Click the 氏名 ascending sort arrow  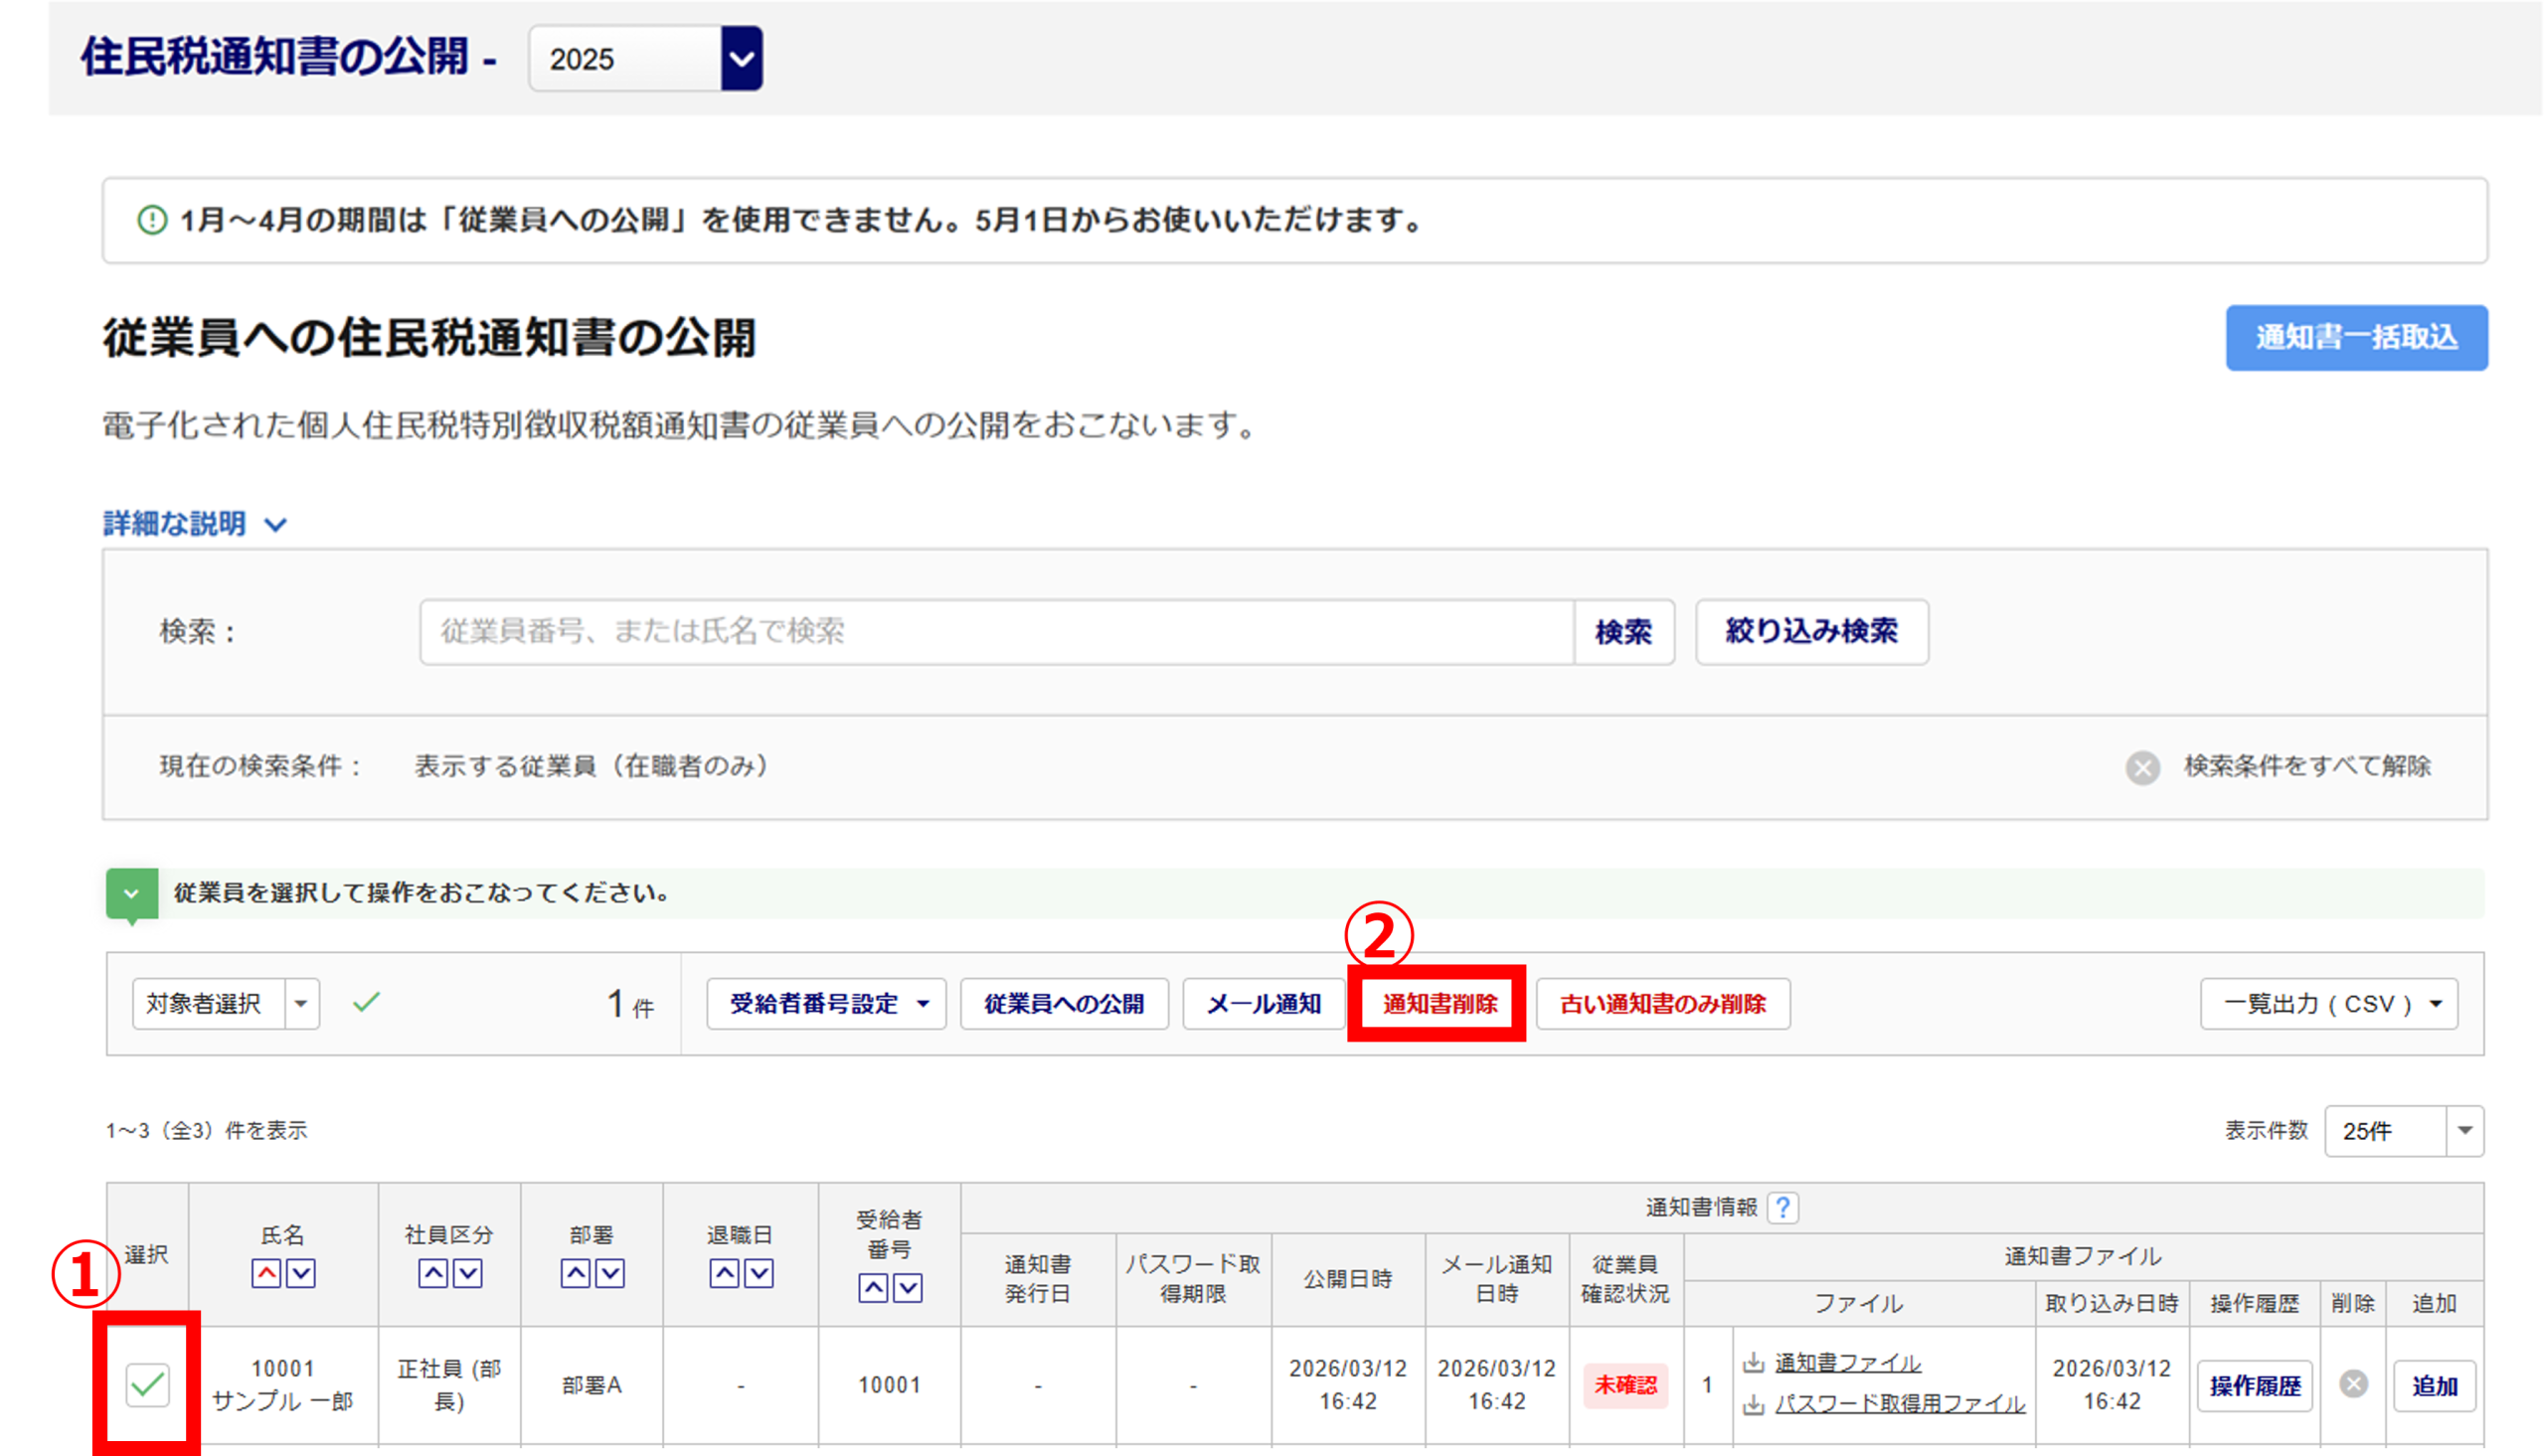click(266, 1273)
